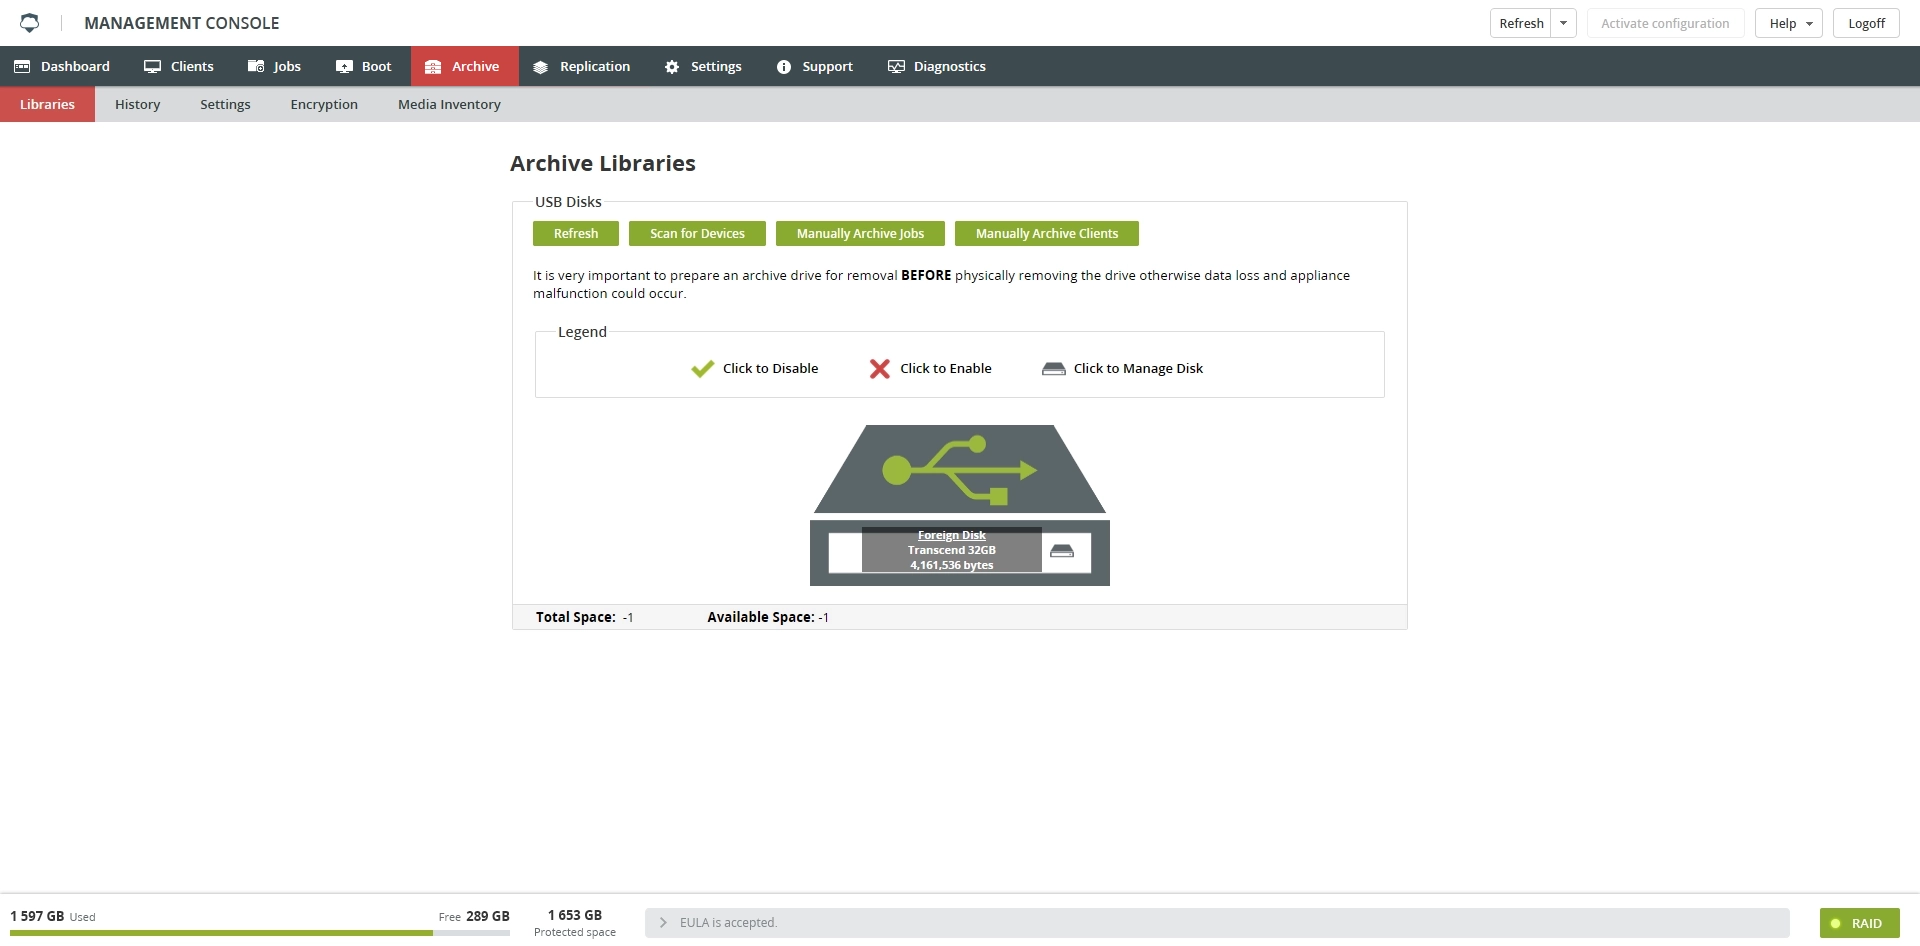Screen dimensions: 1920x946
Task: Click the console logo icon in the header
Action: pyautogui.click(x=30, y=23)
